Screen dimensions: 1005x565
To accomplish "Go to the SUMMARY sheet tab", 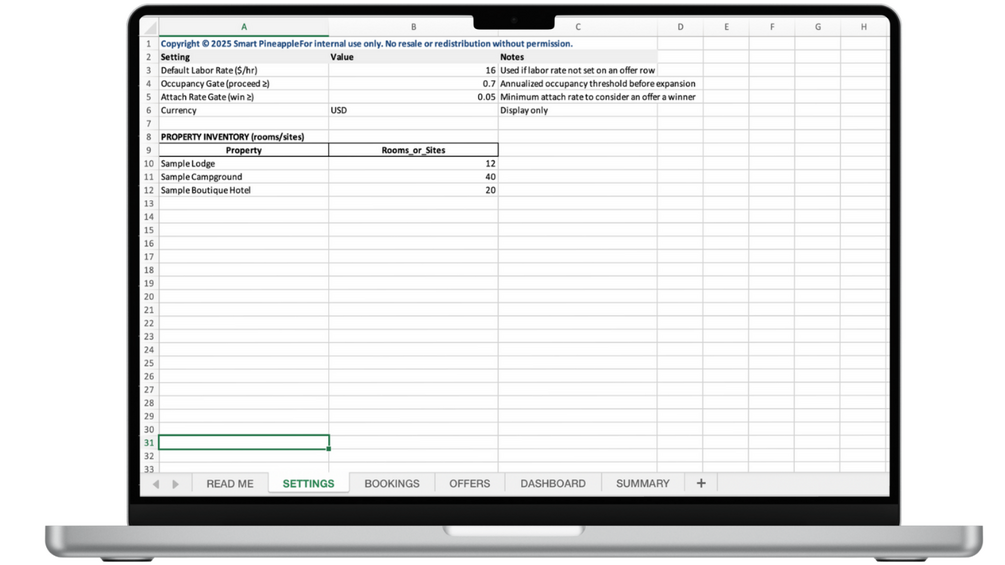I will pos(642,484).
